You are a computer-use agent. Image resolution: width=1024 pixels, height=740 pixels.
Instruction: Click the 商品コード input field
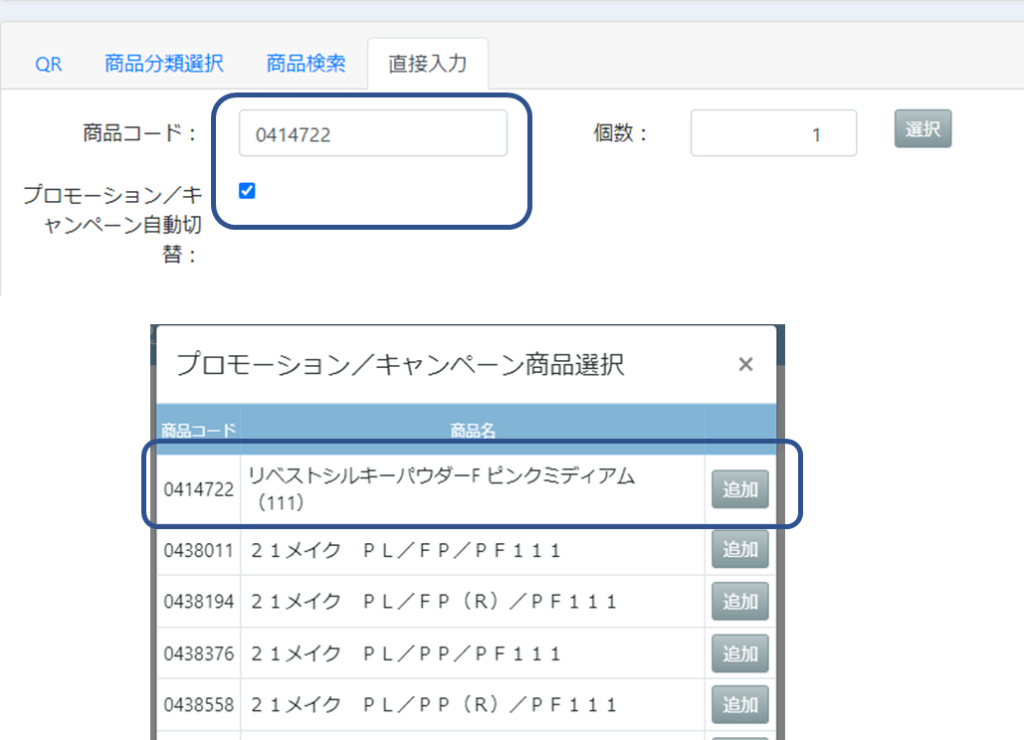pyautogui.click(x=373, y=133)
